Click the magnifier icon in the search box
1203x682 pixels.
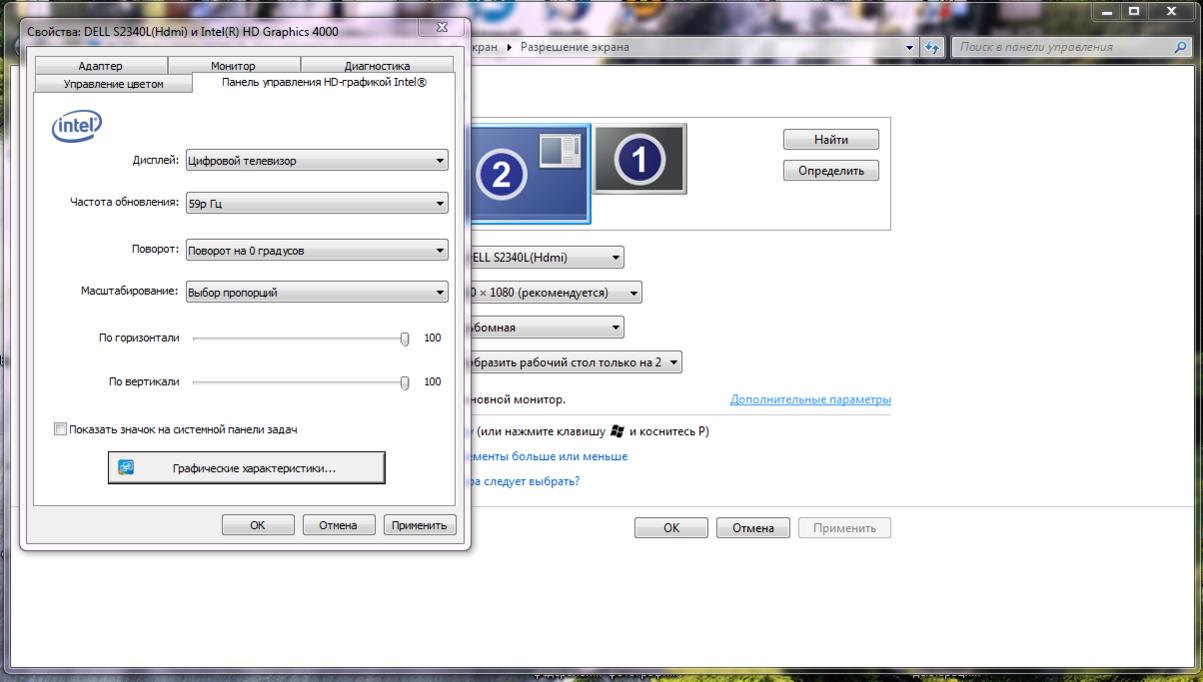(x=1180, y=47)
